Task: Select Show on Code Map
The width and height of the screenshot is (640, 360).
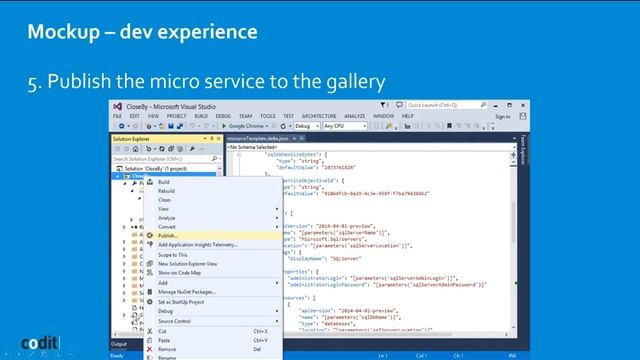Action: 213,273
